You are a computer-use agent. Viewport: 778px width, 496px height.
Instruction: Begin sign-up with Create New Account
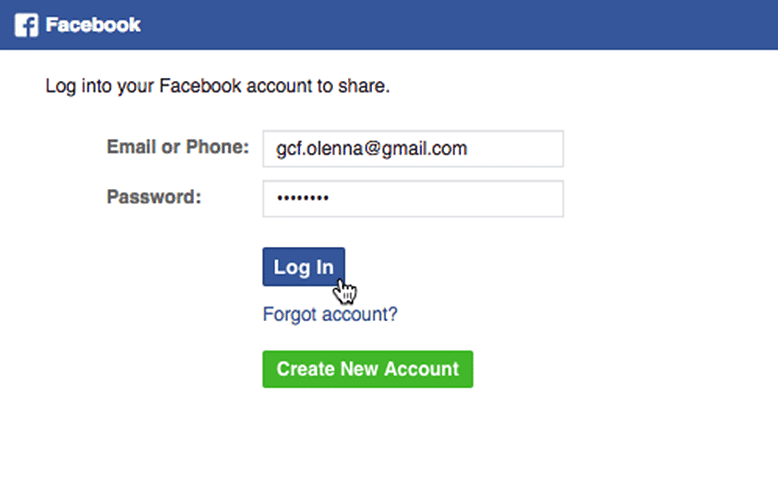point(367,369)
